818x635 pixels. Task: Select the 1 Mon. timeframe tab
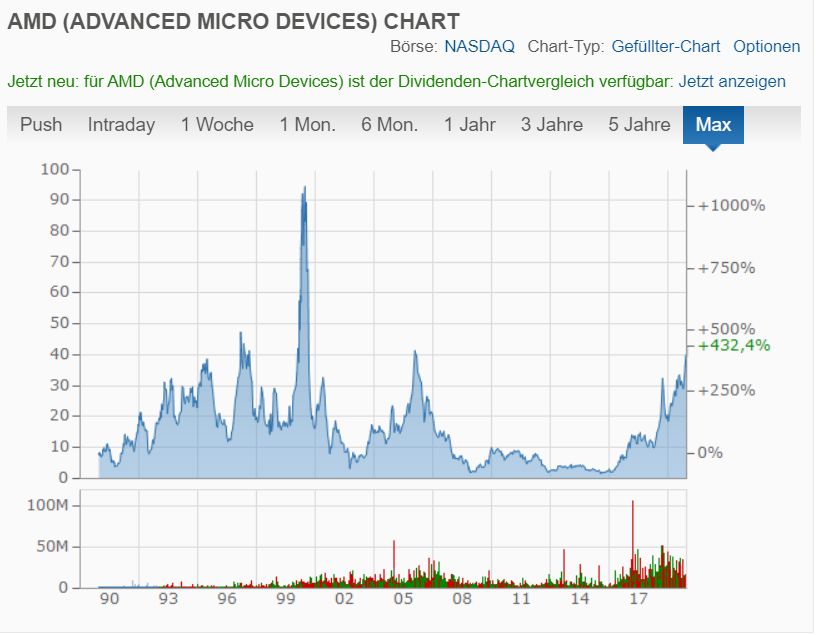tap(307, 125)
